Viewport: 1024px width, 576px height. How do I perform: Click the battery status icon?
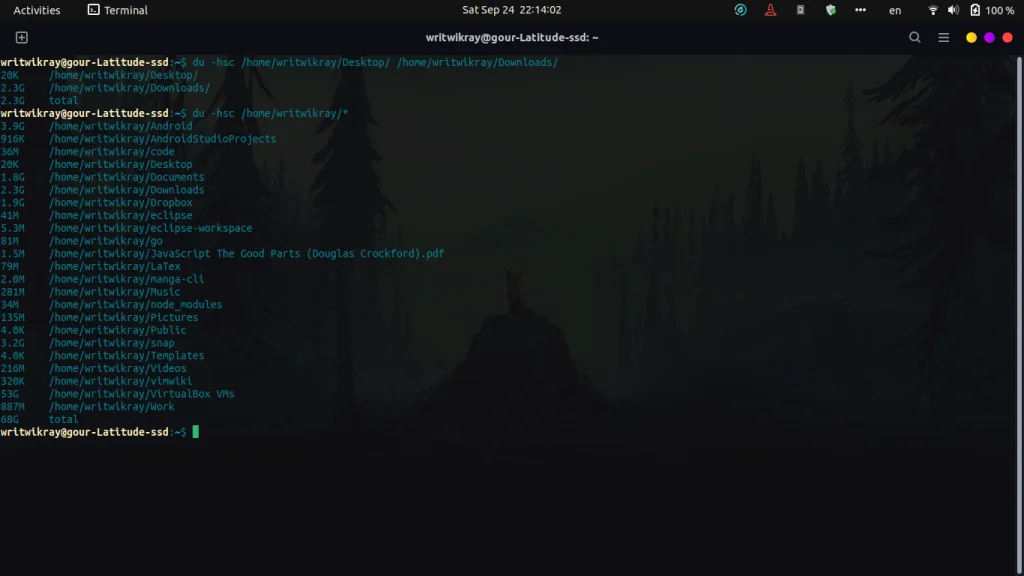[975, 10]
